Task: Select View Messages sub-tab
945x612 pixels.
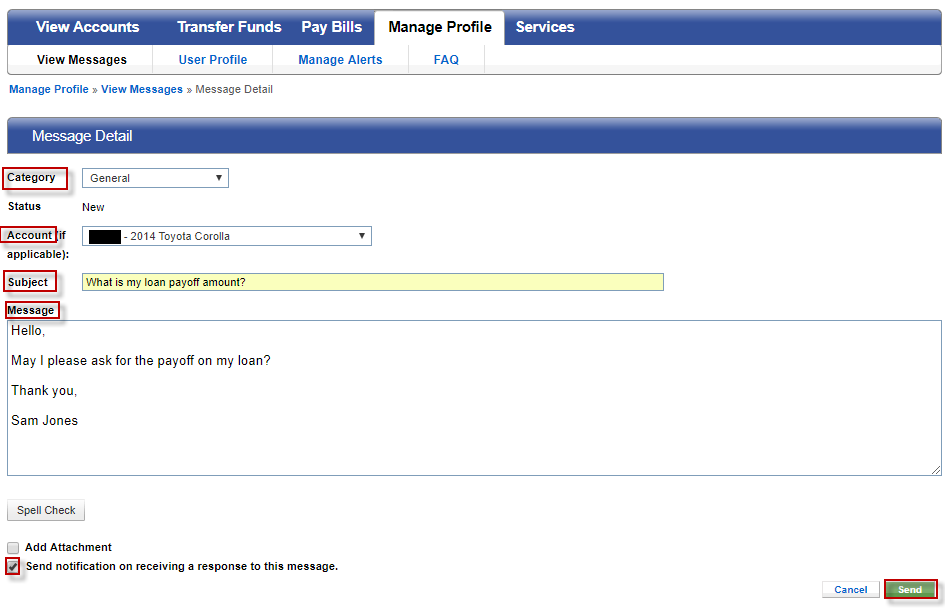Action: tap(81, 60)
